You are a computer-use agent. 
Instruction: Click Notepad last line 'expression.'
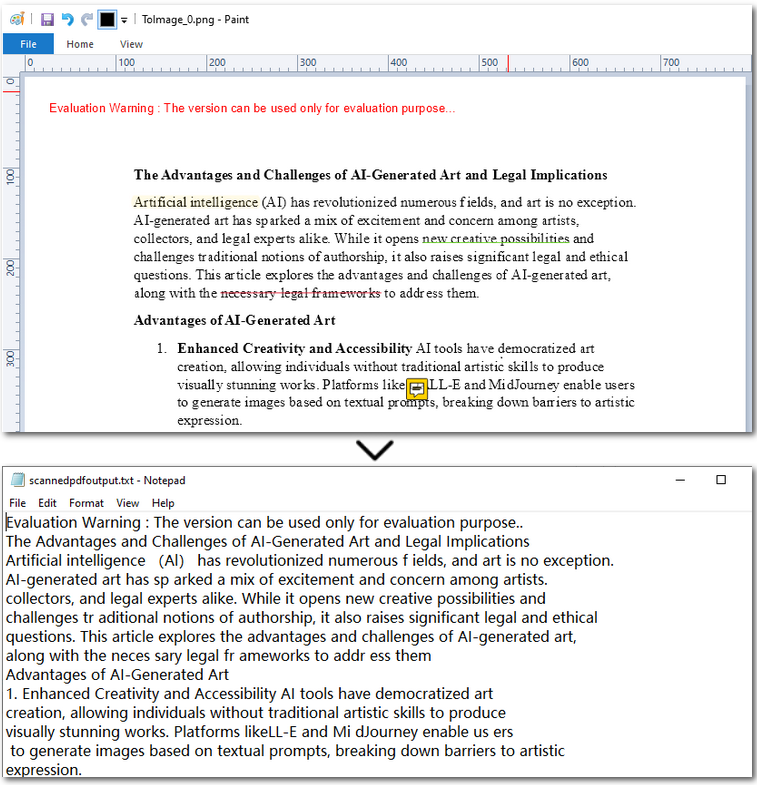coord(44,769)
